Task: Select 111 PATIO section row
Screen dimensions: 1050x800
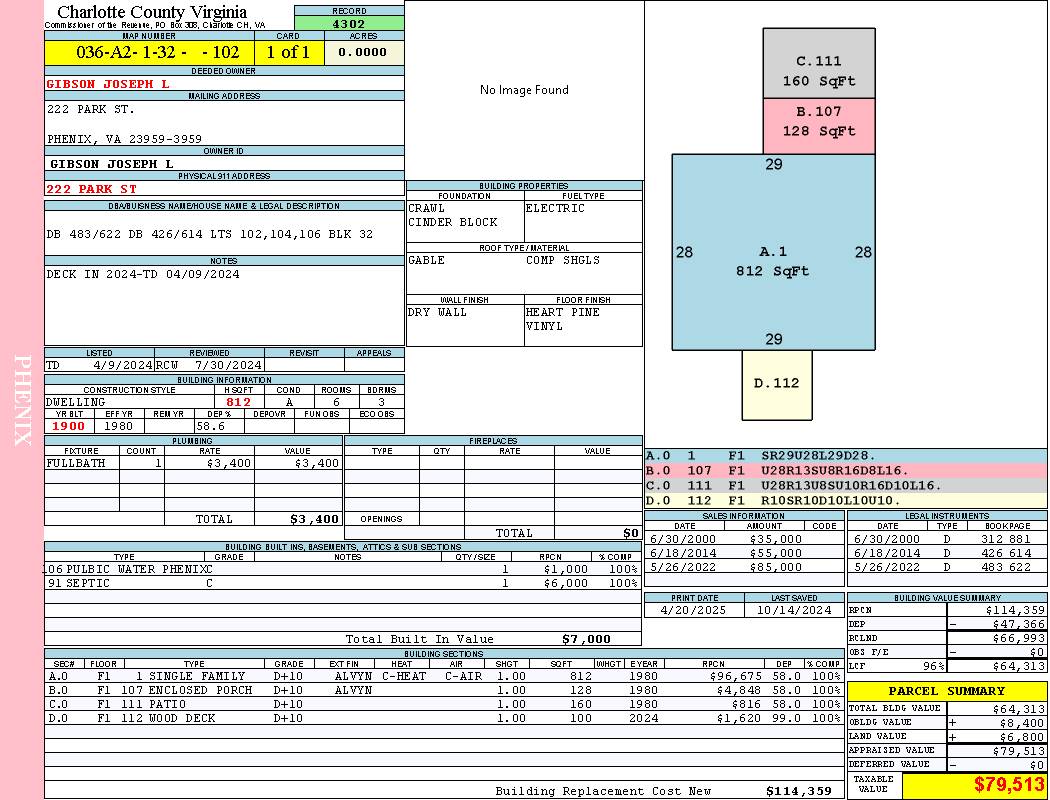Action: (444, 704)
